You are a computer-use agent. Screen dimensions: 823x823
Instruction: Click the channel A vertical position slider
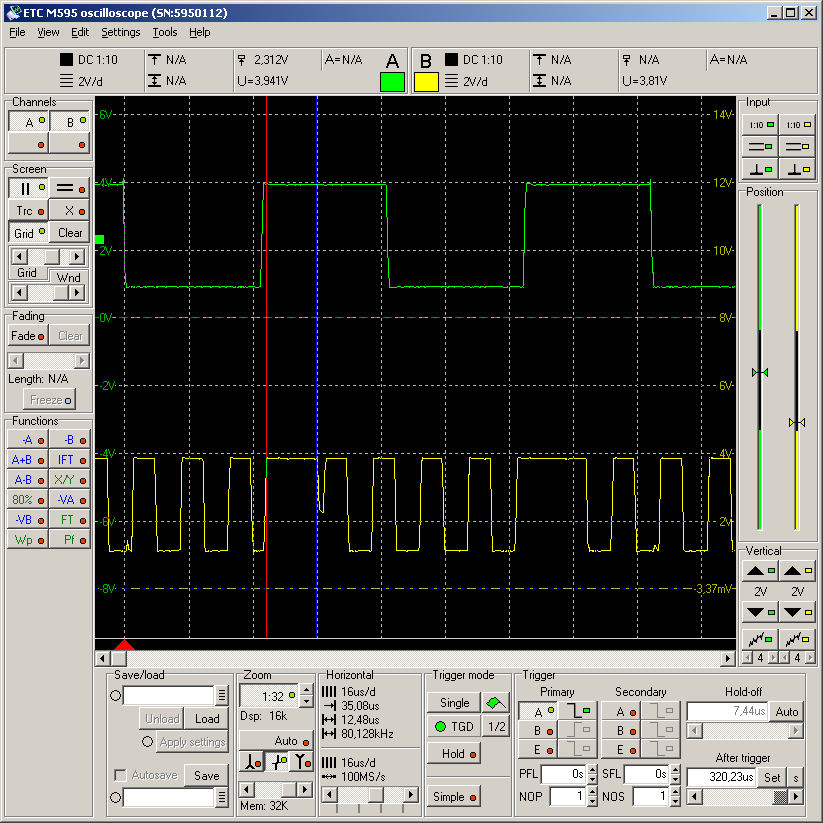pos(759,372)
